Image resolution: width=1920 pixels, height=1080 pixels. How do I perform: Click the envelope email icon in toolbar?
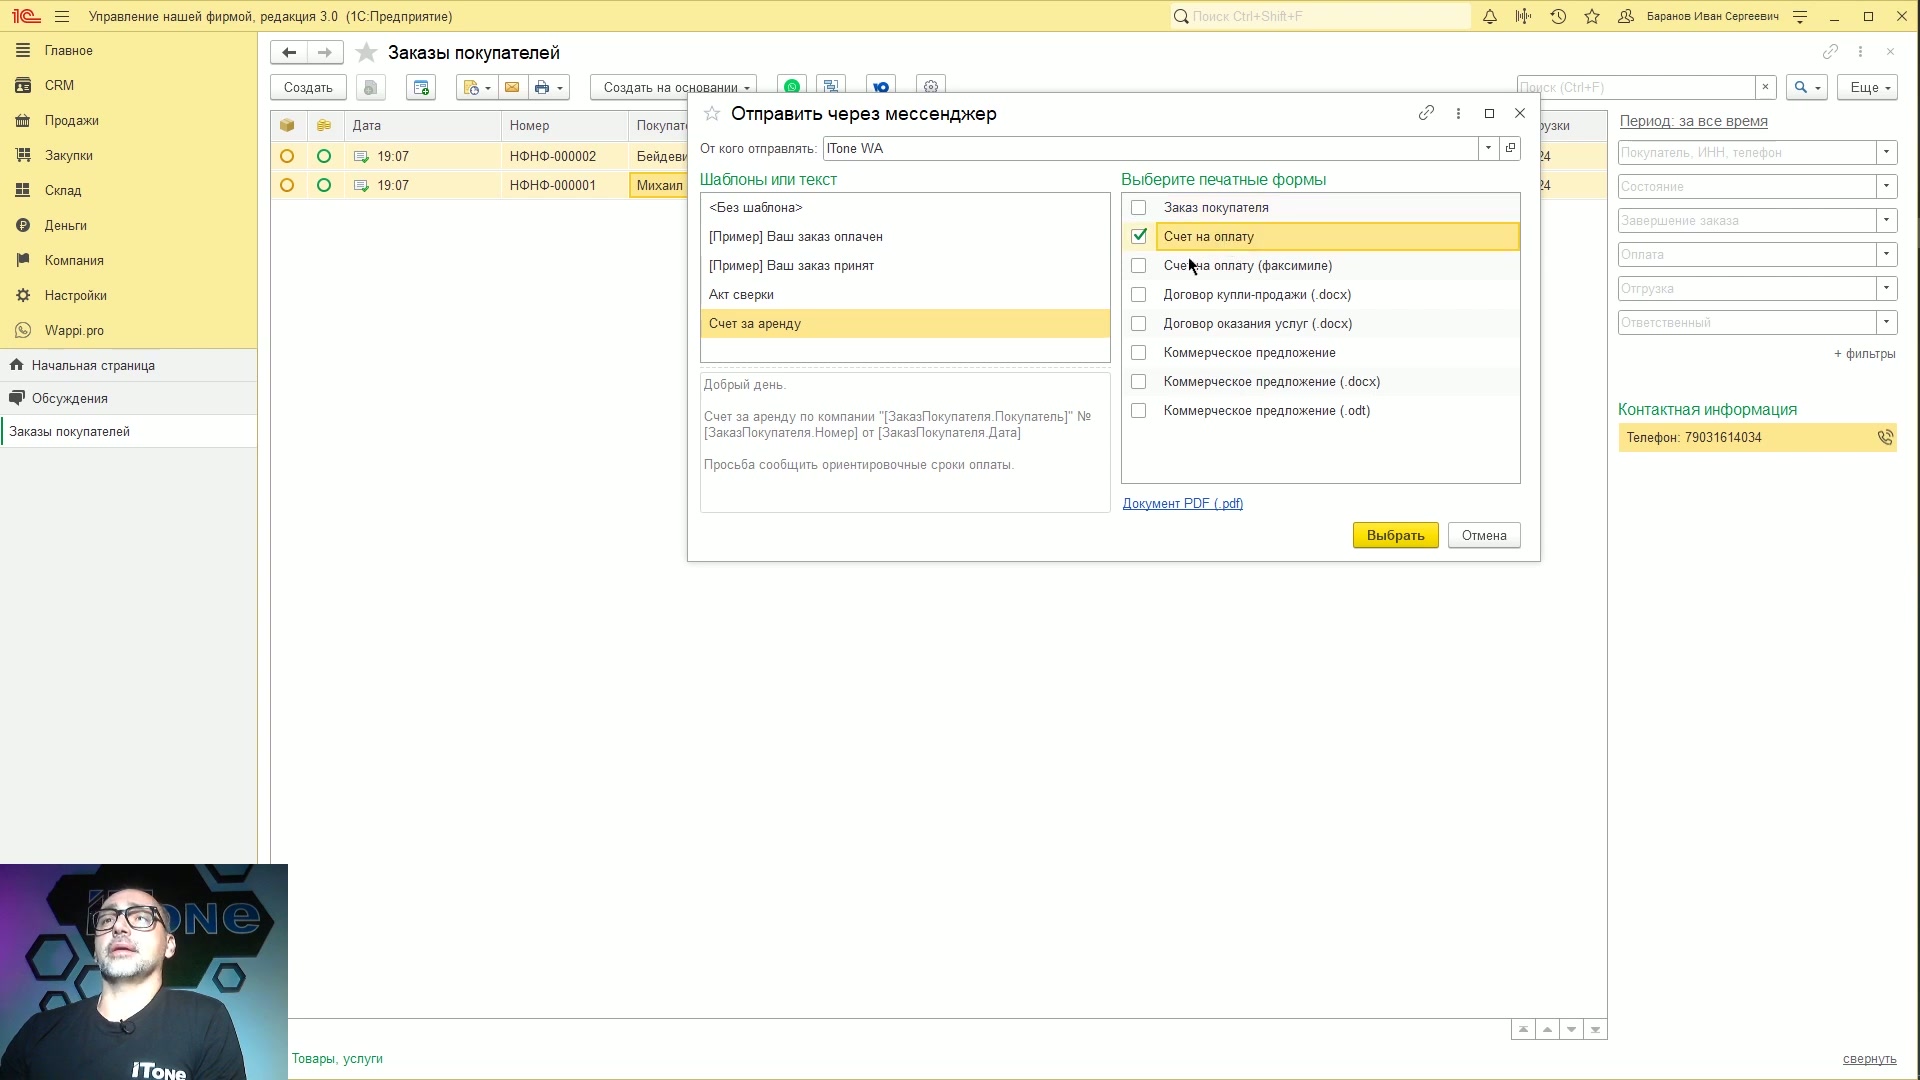click(x=512, y=88)
